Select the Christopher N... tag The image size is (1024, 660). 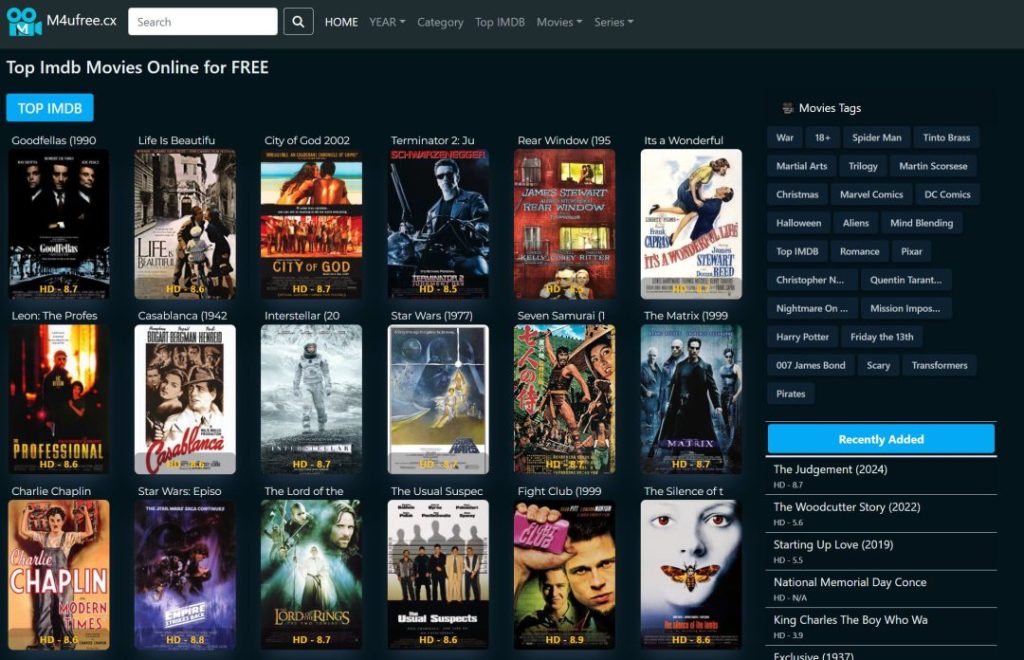[810, 280]
